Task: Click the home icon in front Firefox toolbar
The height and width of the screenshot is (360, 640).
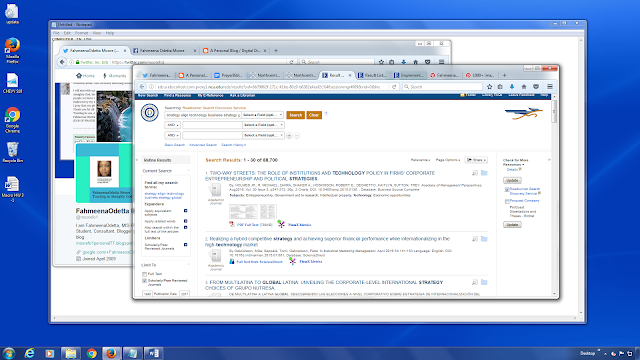Action: point(524,87)
